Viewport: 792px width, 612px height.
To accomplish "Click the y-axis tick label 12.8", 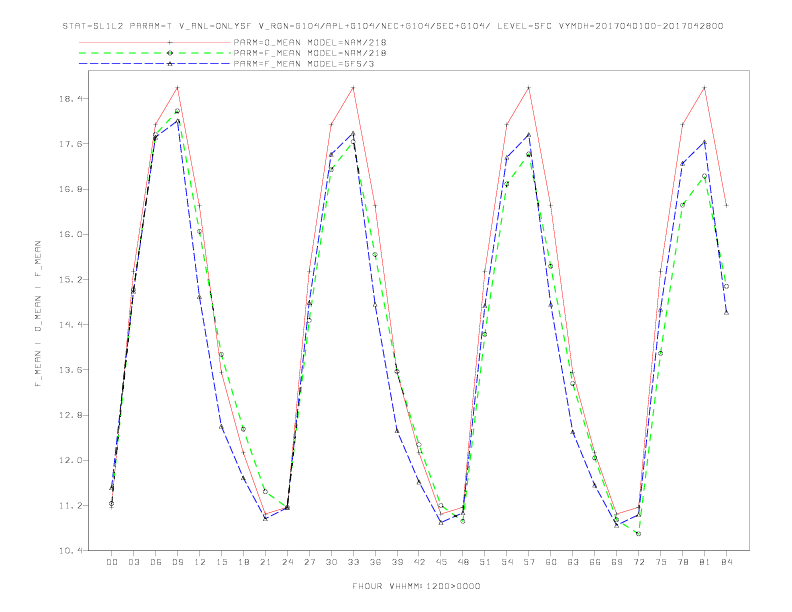I will pos(69,415).
